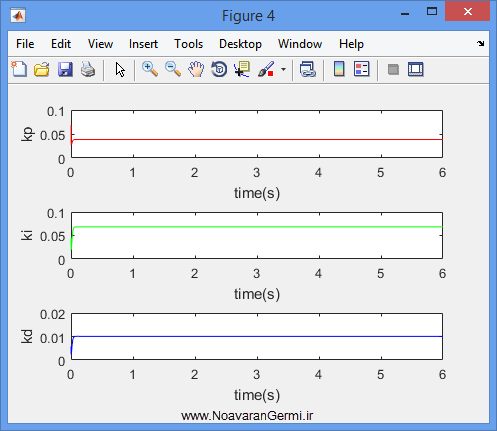This screenshot has height=431, width=497.
Task: Activate the Zoom In magnifier tool
Action: pos(150,69)
